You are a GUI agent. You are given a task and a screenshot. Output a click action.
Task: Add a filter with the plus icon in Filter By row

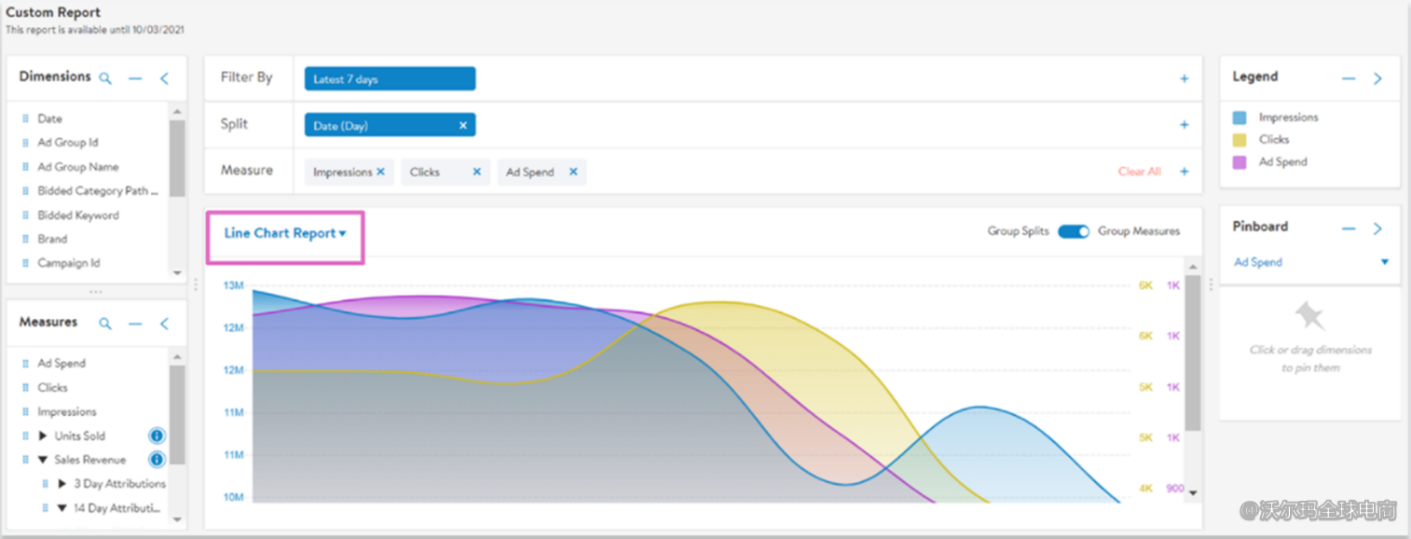pyautogui.click(x=1184, y=78)
